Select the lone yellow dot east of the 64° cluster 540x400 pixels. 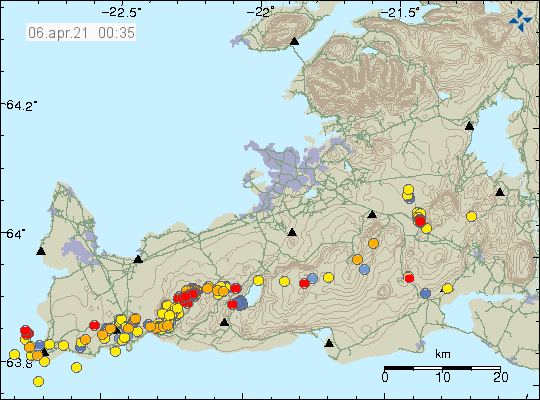[x=471, y=216]
